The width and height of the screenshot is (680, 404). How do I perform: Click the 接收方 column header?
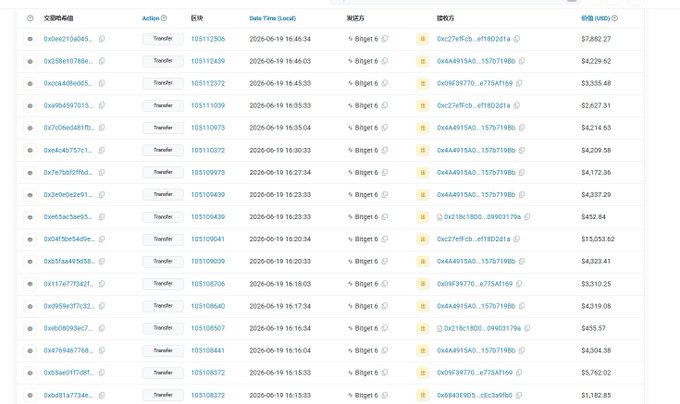coord(445,18)
